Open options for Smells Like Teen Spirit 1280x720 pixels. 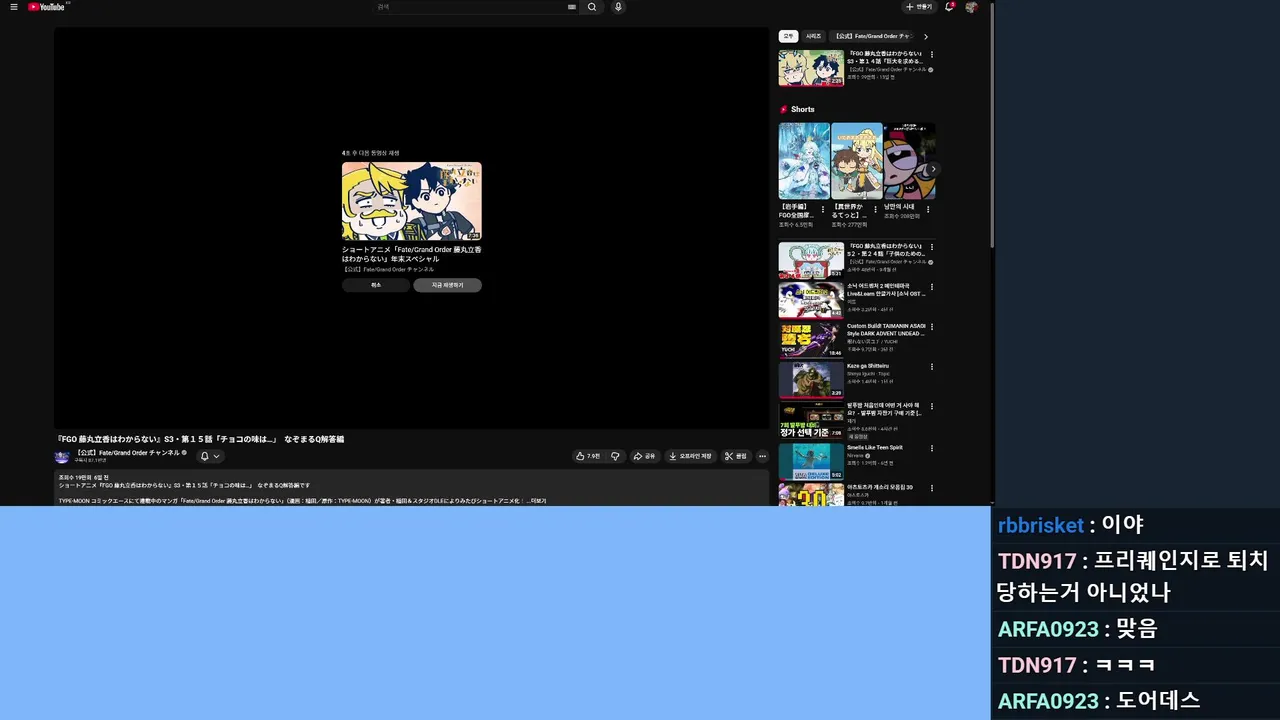(x=932, y=448)
